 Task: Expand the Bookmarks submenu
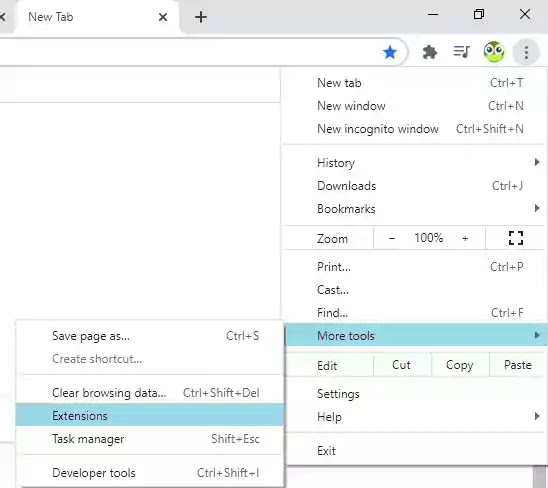[414, 209]
